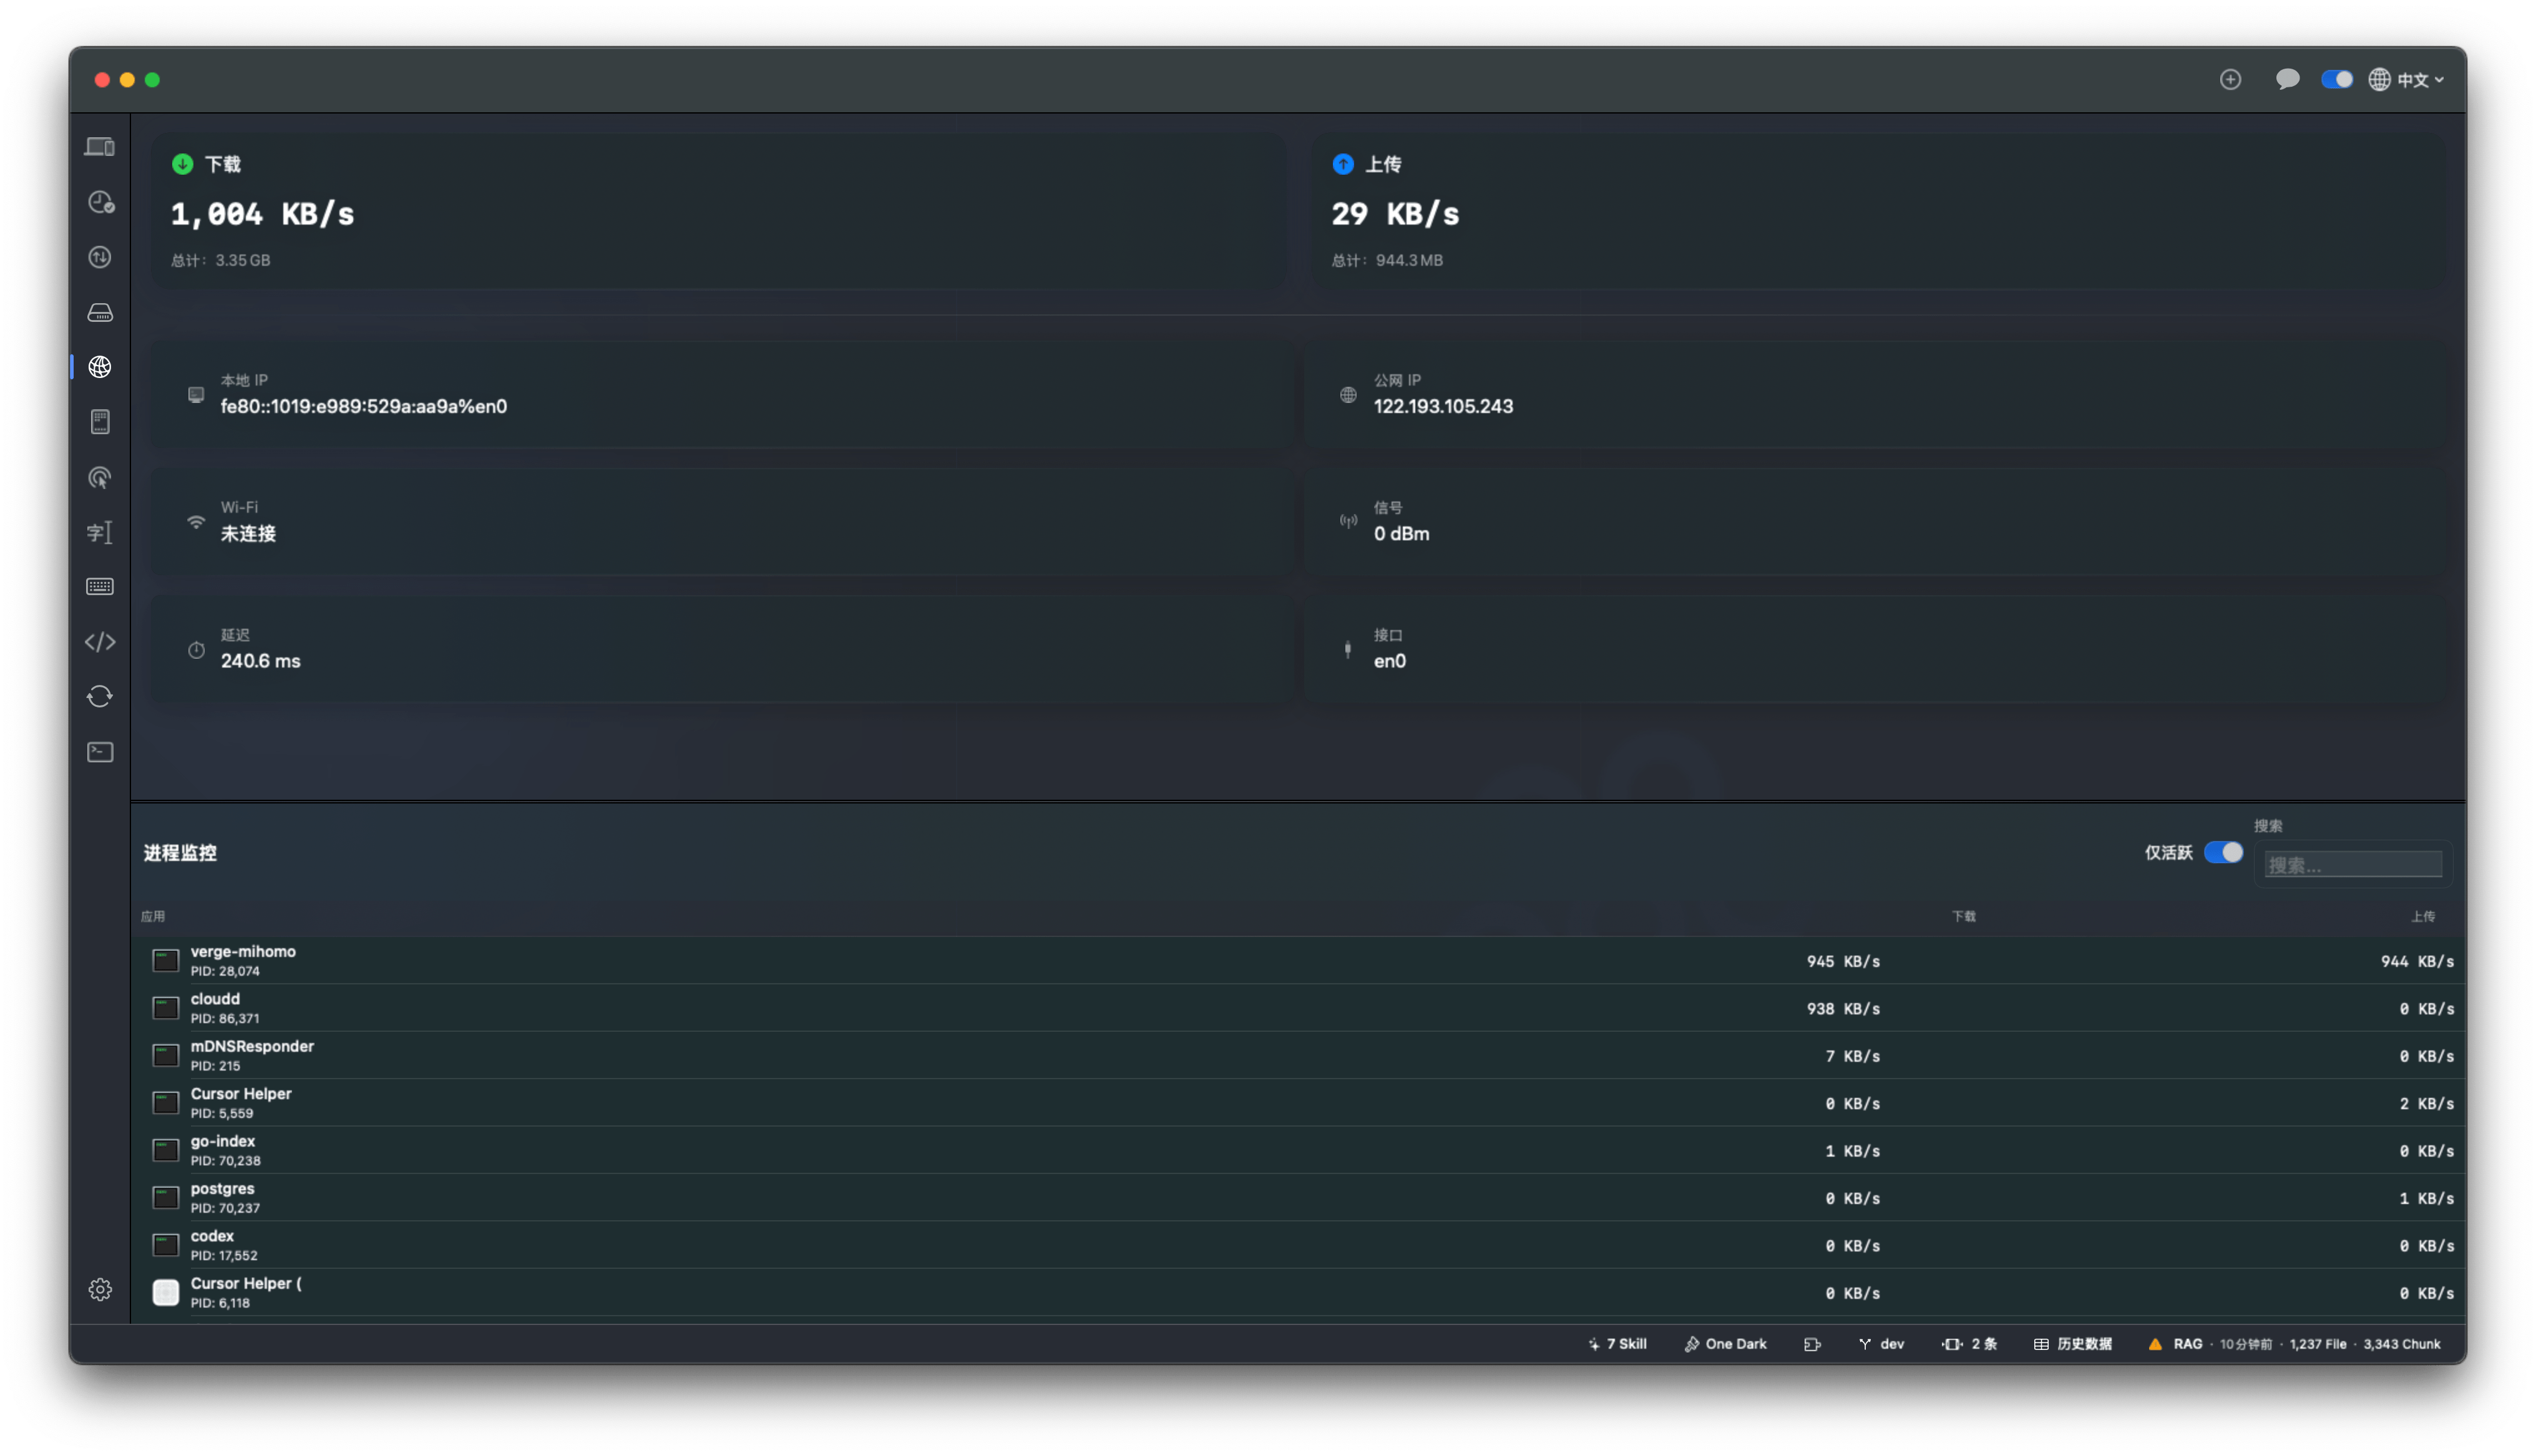
Task: Click the 接口 plug icon
Action: tap(1348, 649)
